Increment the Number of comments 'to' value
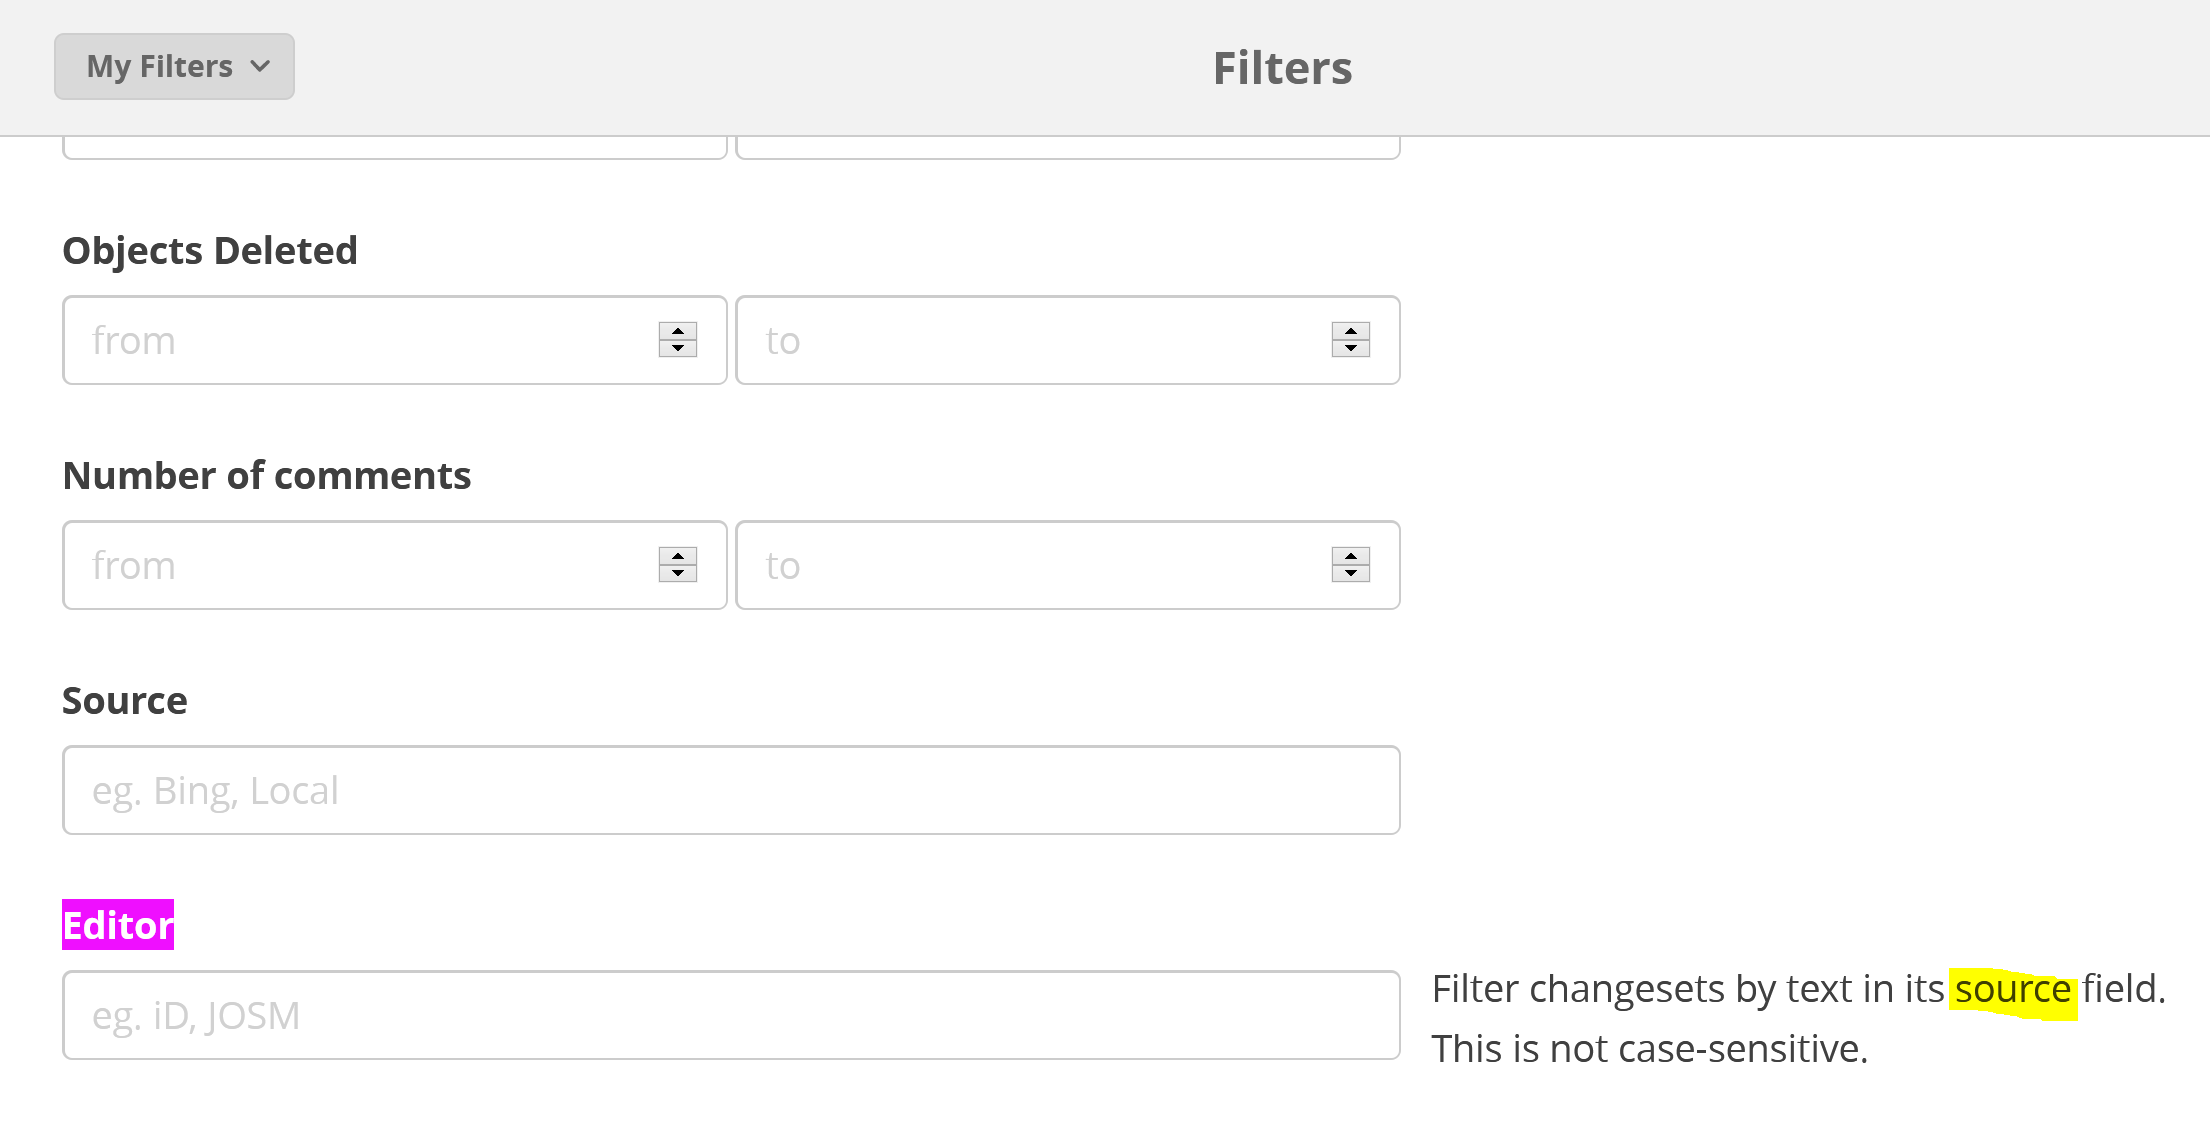This screenshot has height=1123, width=2210. (1350, 556)
